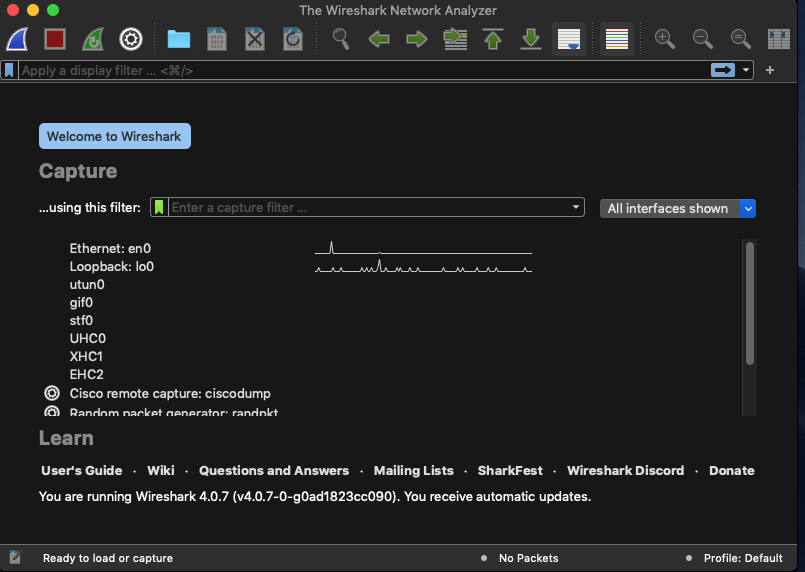Close this capture file icon
805x572 pixels.
(255, 39)
